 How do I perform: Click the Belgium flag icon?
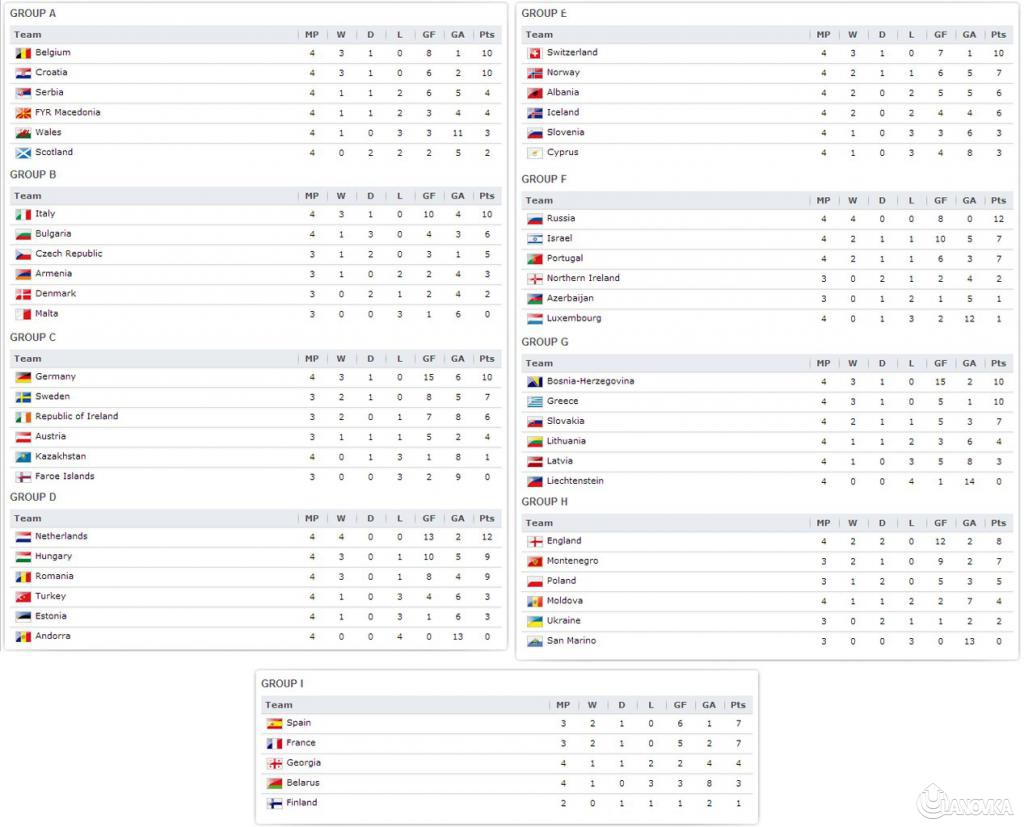[23, 53]
